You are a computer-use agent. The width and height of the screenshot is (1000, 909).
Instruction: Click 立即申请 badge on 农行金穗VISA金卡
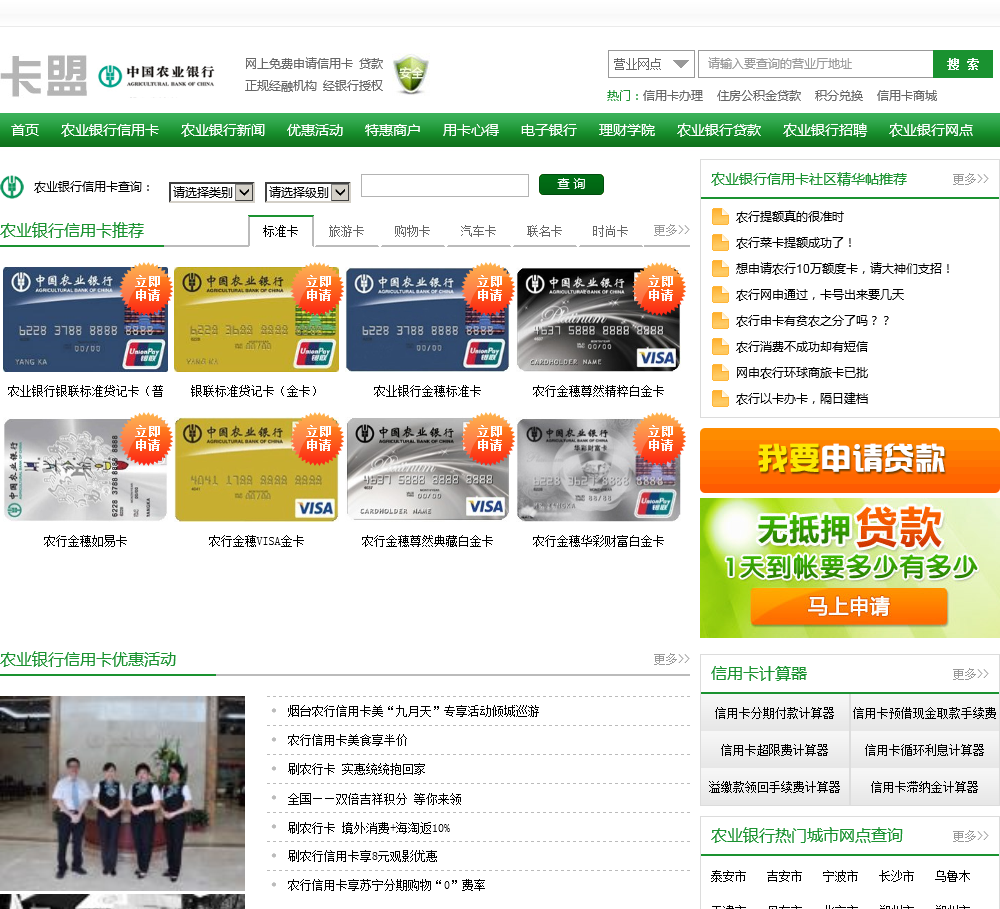pos(318,439)
